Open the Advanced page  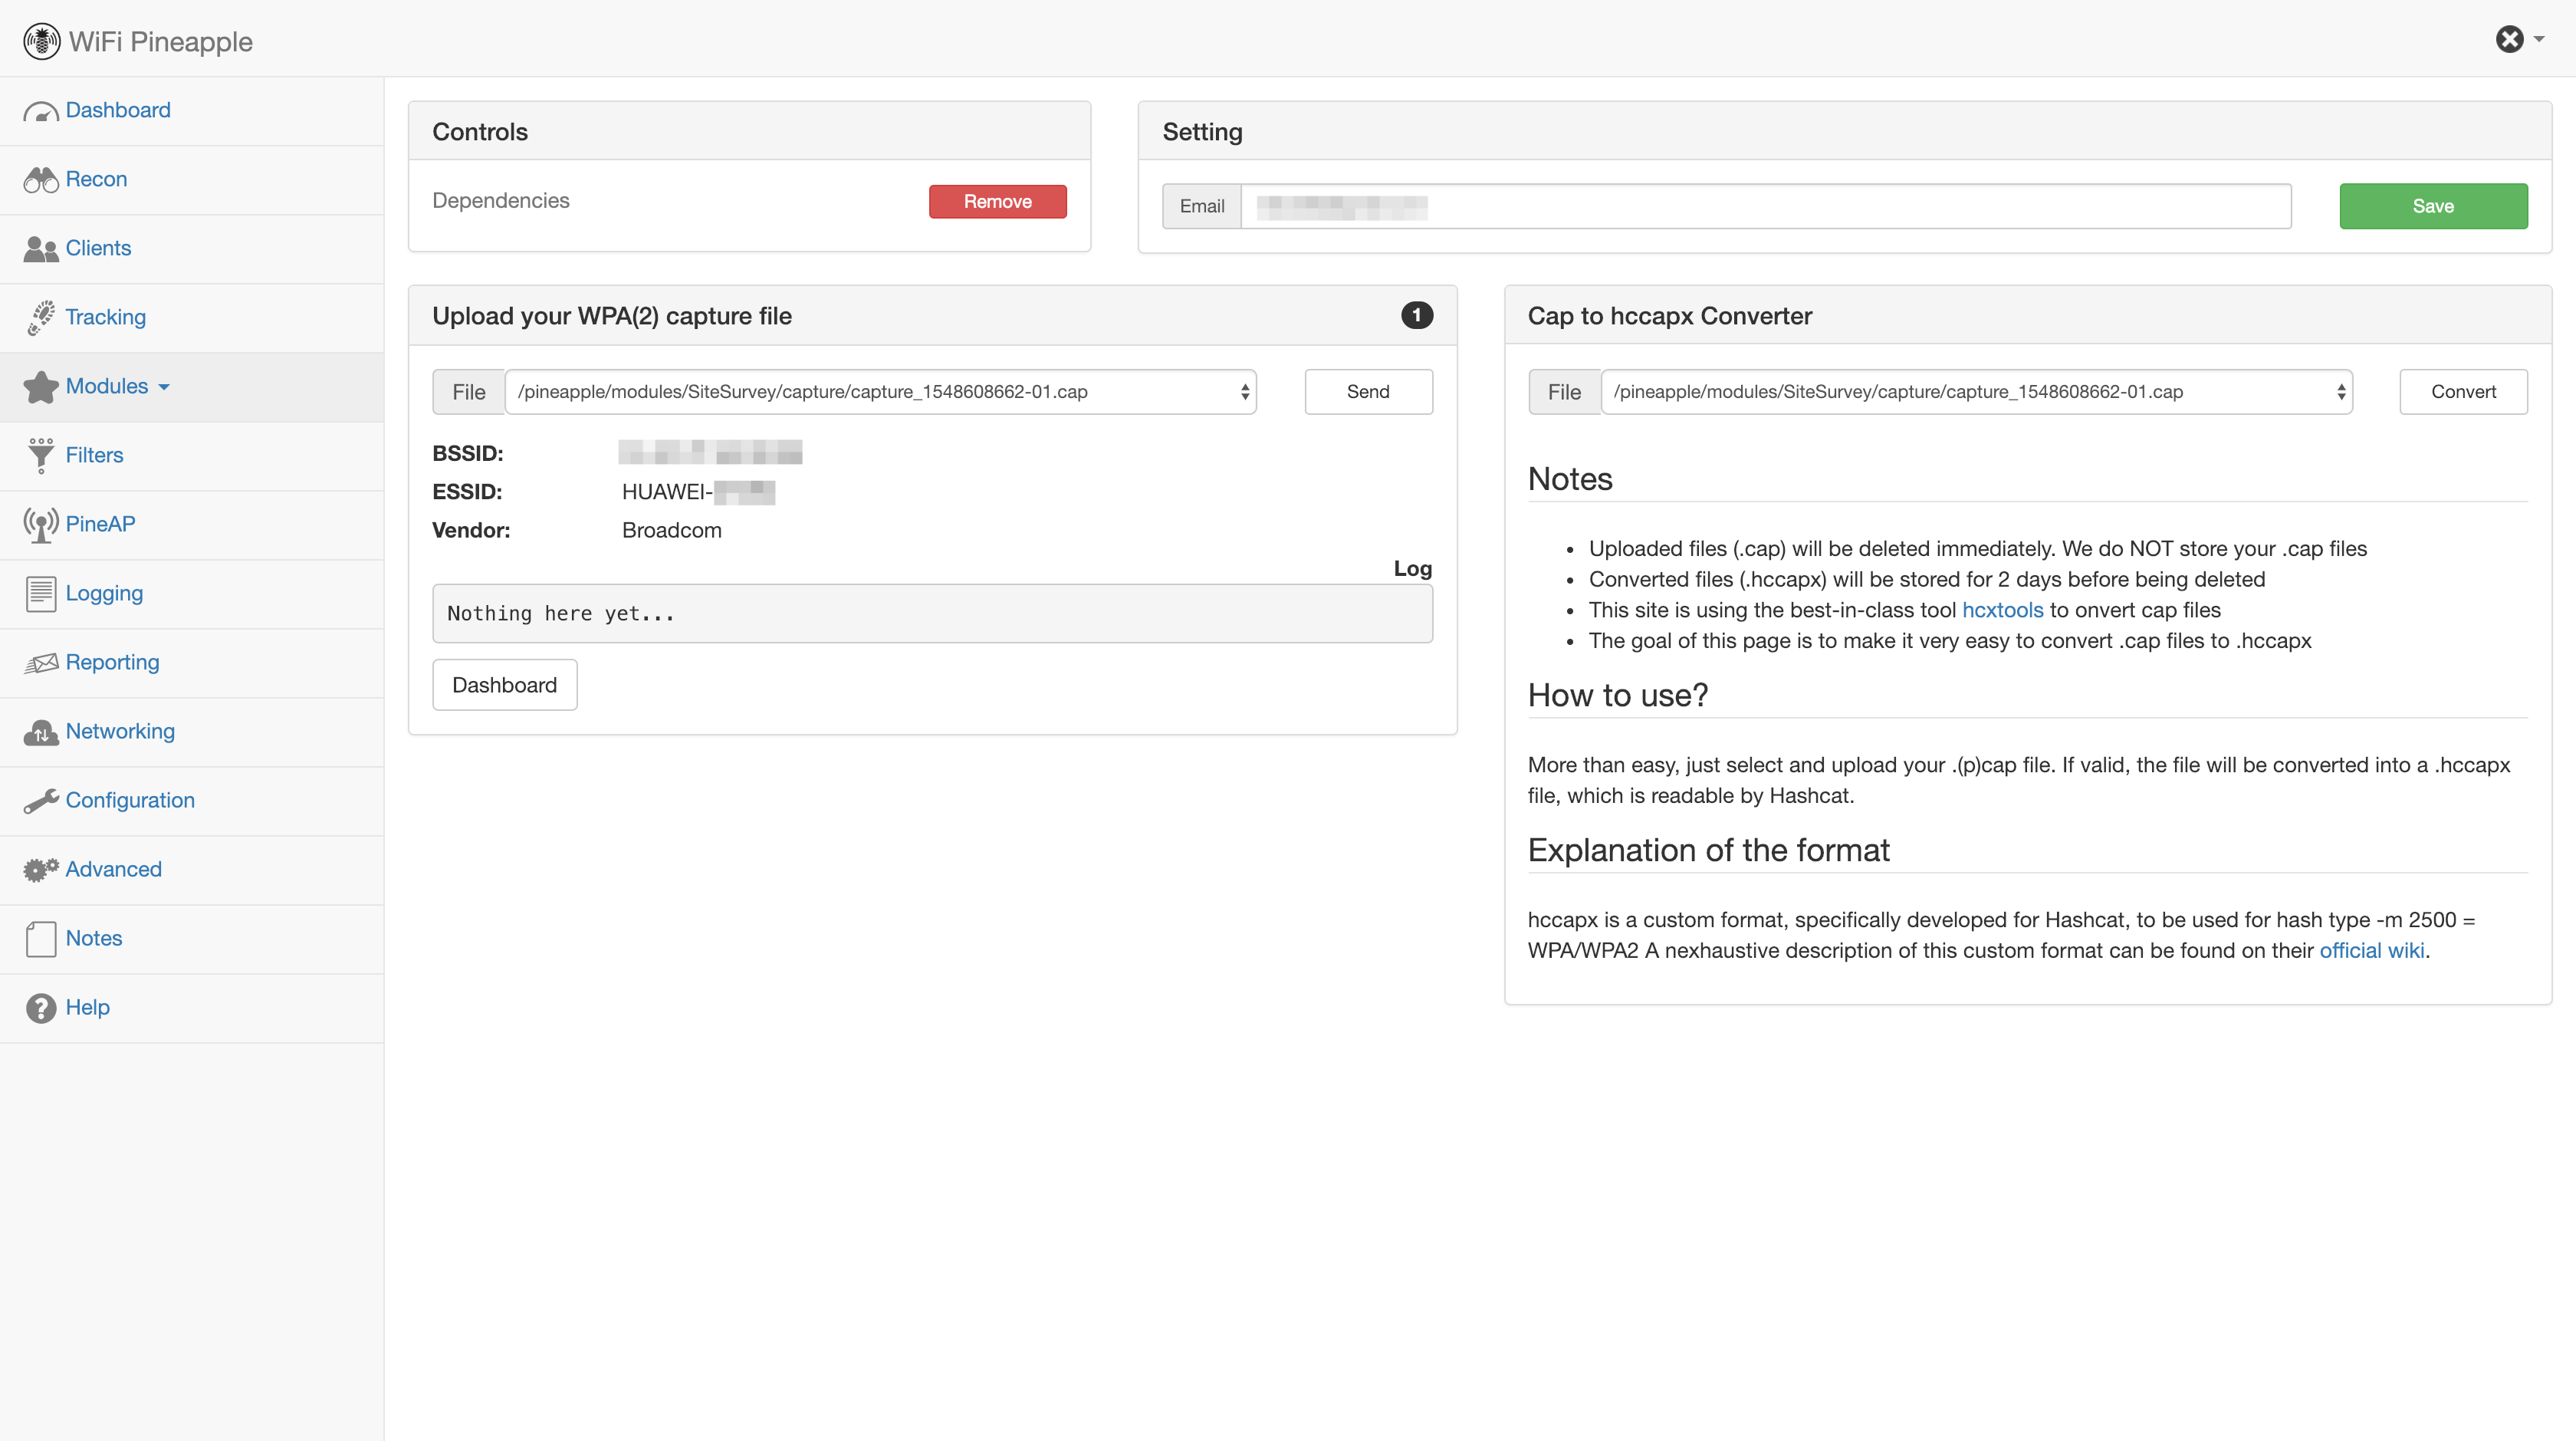113,869
